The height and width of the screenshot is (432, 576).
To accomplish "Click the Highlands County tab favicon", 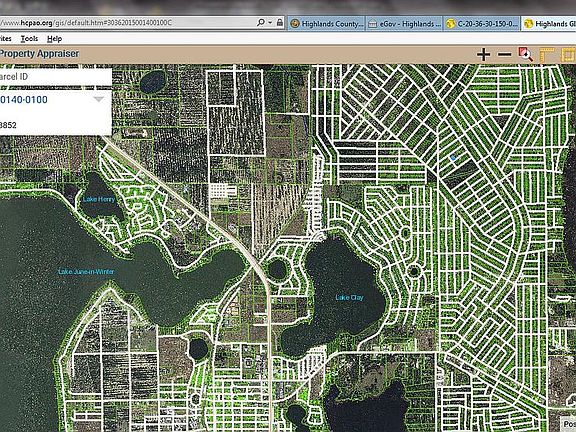I will coord(295,24).
